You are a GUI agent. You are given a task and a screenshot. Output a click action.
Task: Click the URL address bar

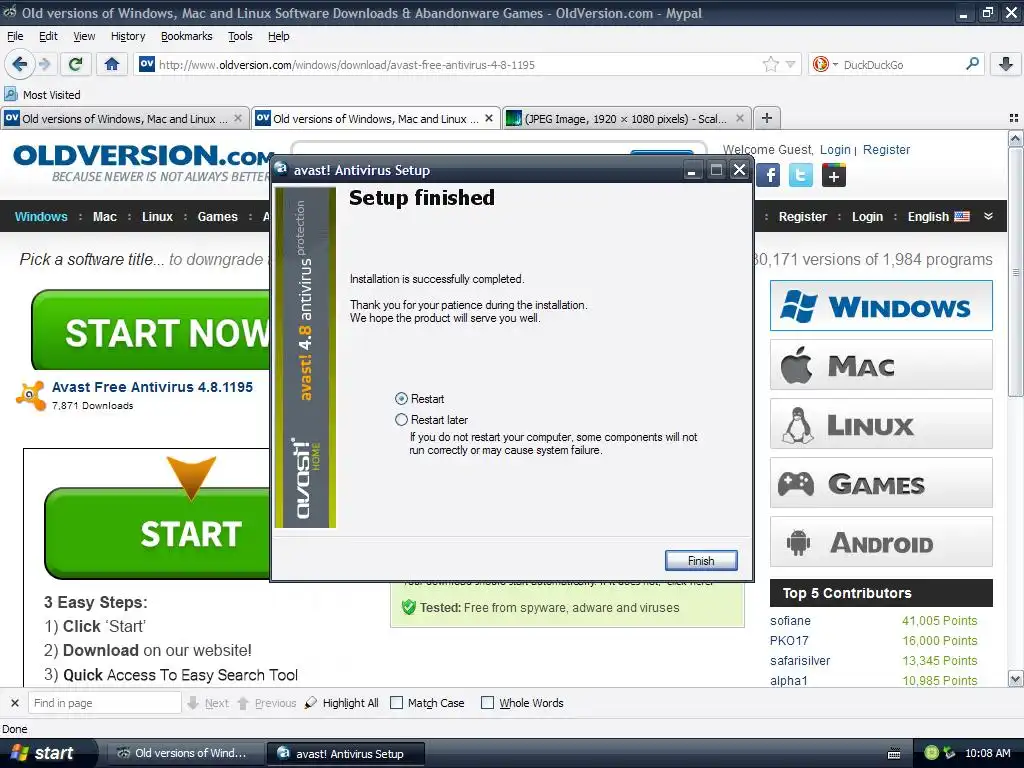(457, 65)
